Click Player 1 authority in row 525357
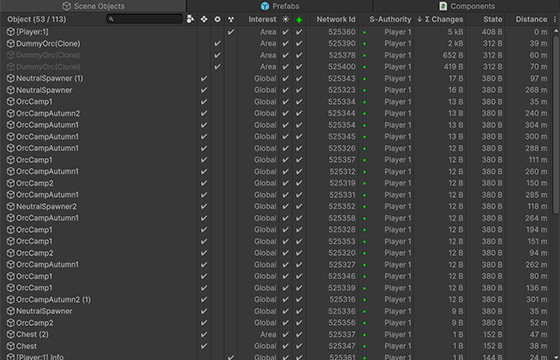This screenshot has width=560, height=360. click(x=398, y=160)
